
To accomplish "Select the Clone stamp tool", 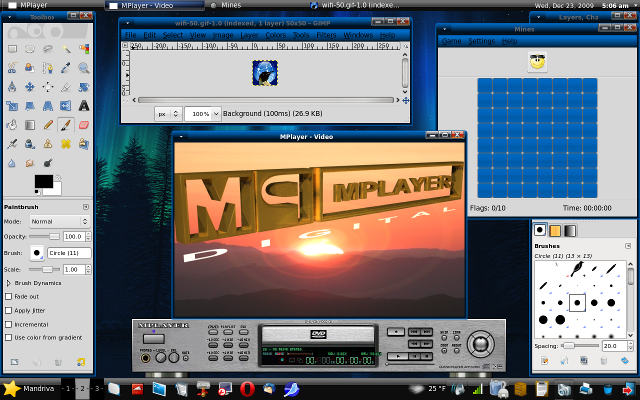I will coord(48,144).
